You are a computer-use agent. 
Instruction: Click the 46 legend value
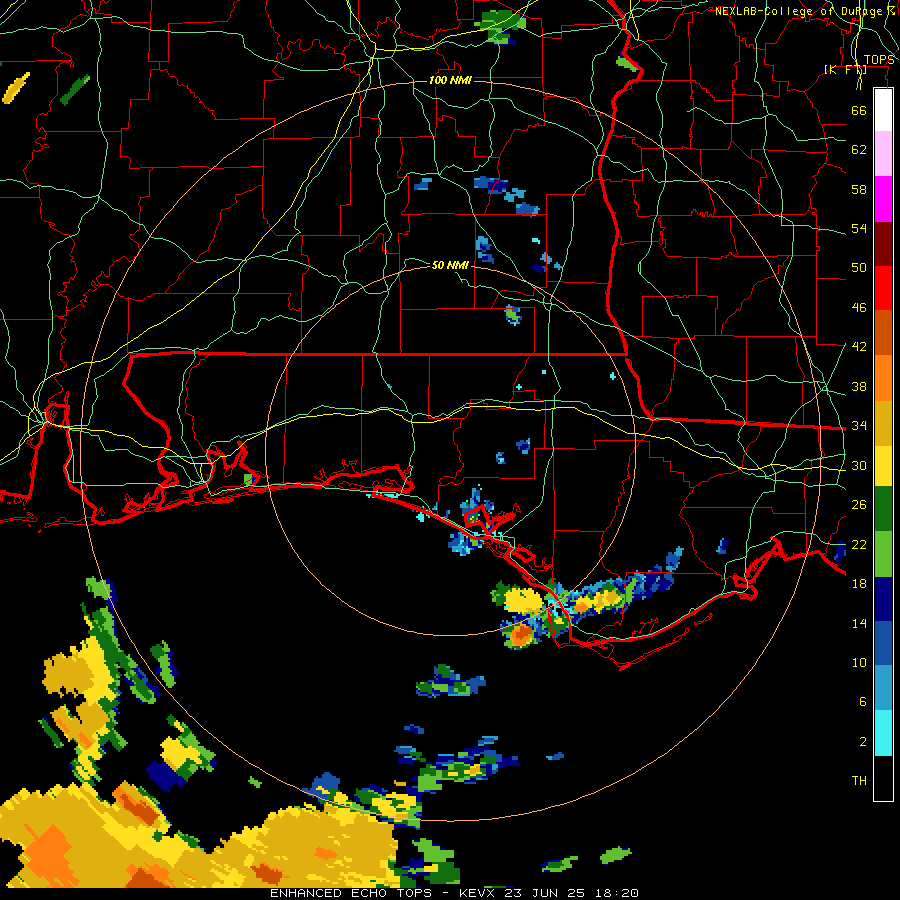(859, 308)
